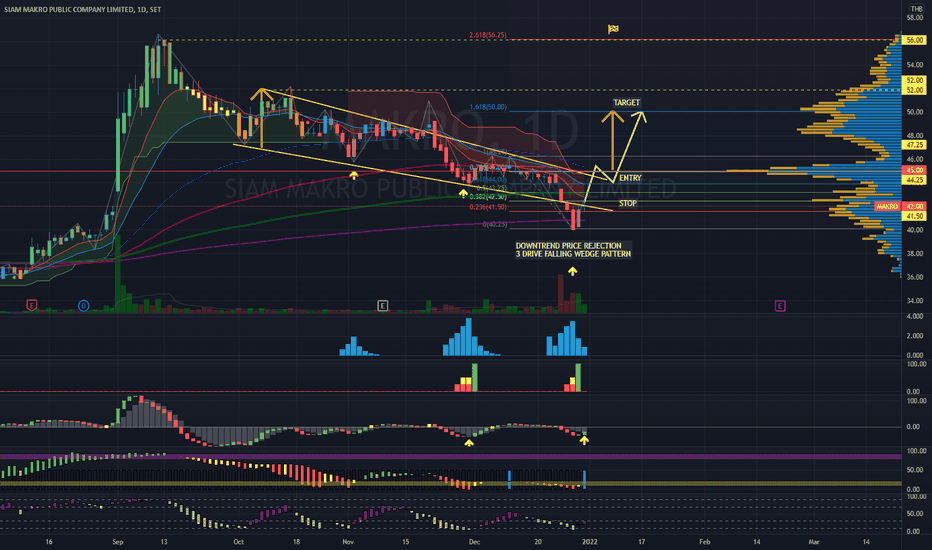Click the 36.00 price scale value

click(914, 277)
